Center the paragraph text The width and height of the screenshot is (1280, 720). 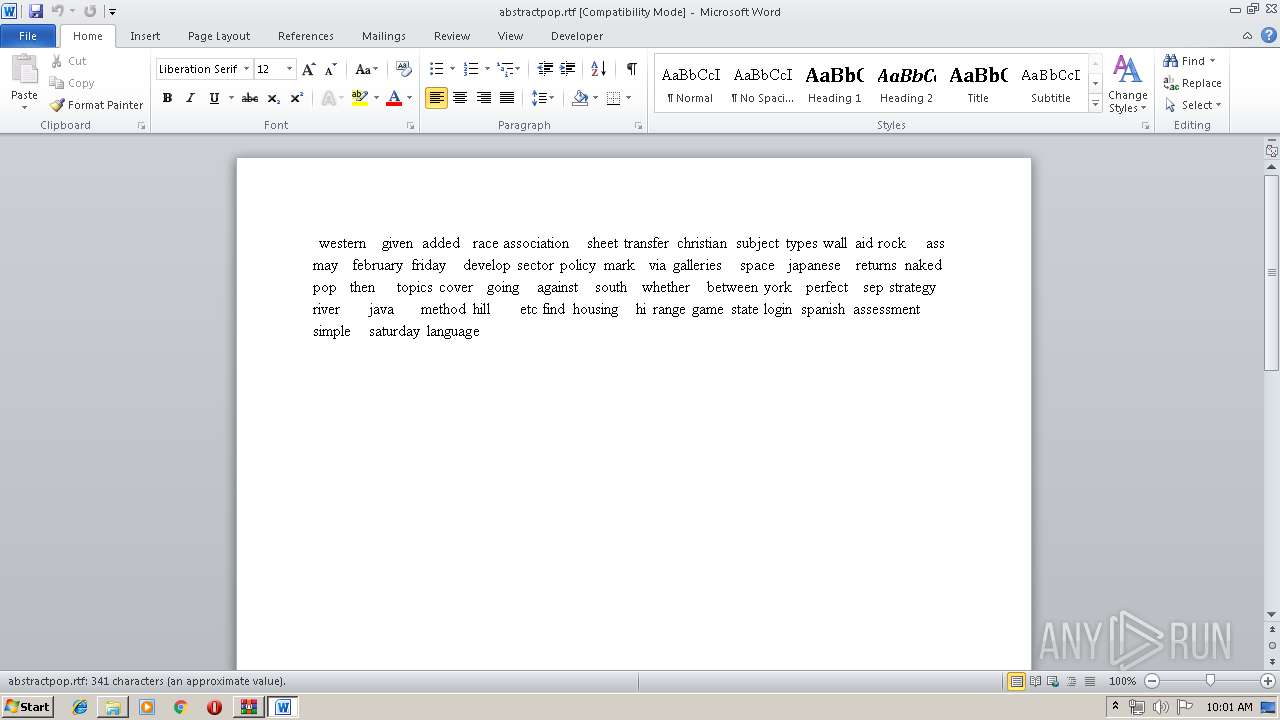tap(460, 98)
